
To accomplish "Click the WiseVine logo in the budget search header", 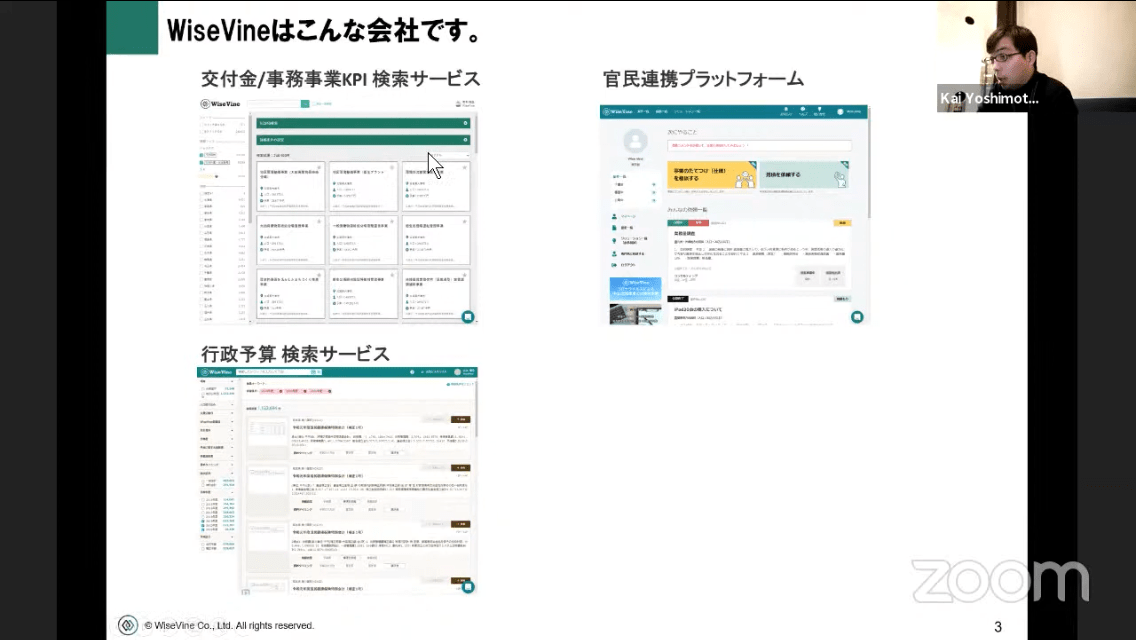I will (x=216, y=372).
